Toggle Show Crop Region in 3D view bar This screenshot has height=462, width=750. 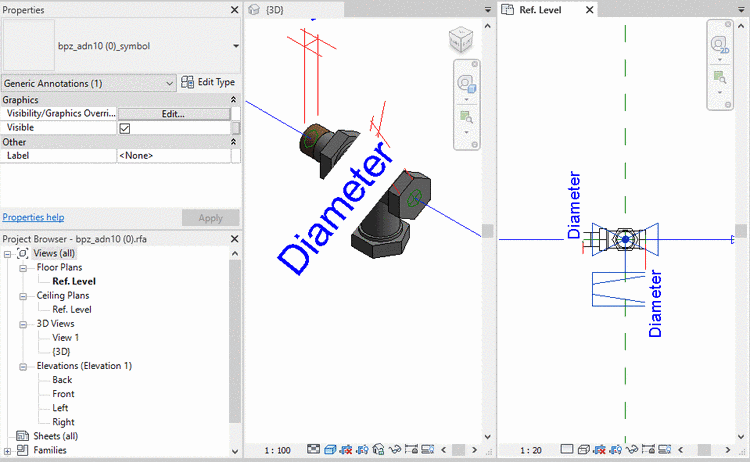click(x=363, y=449)
